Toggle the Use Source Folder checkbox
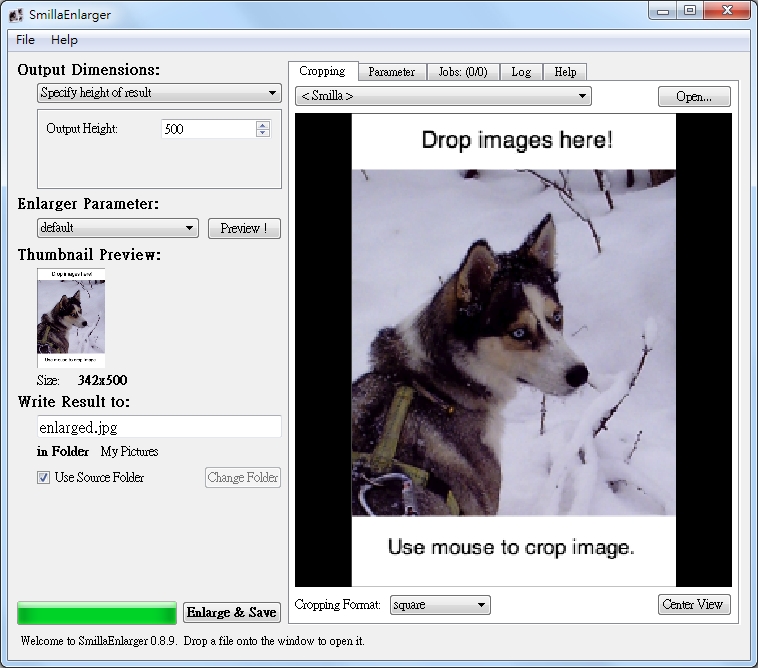 pos(44,478)
